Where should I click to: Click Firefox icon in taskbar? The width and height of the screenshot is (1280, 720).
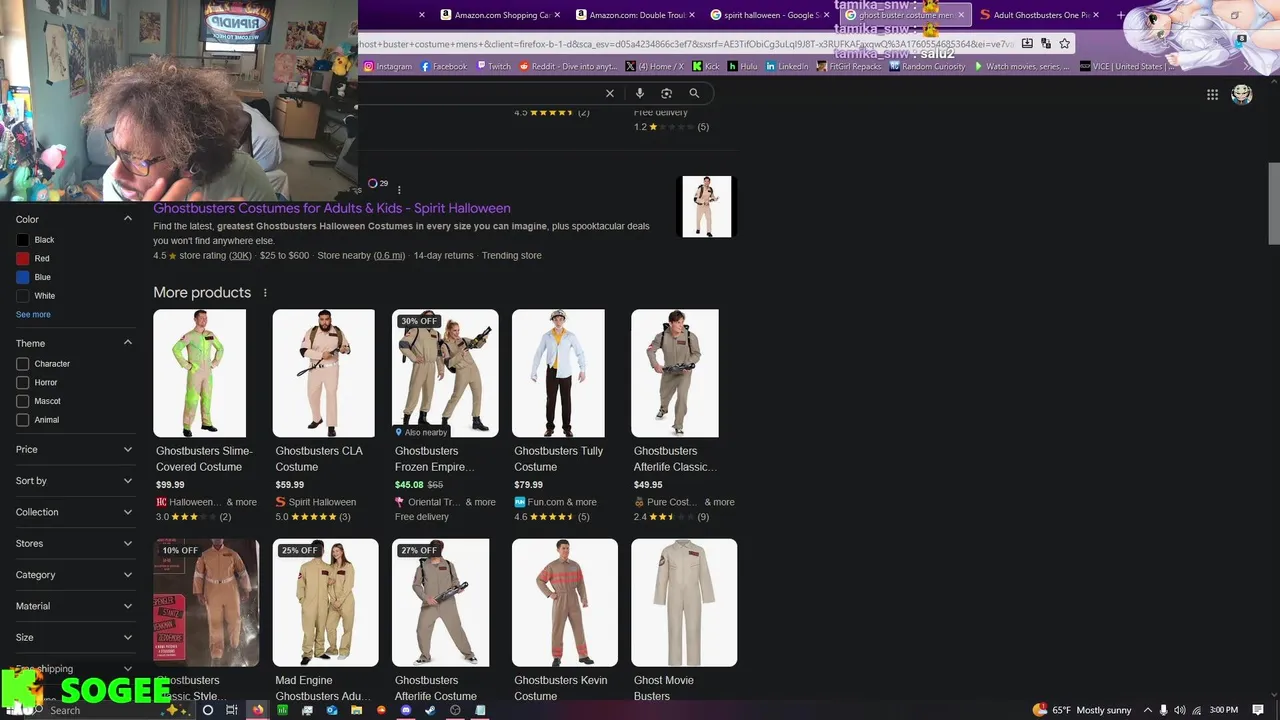click(x=257, y=710)
